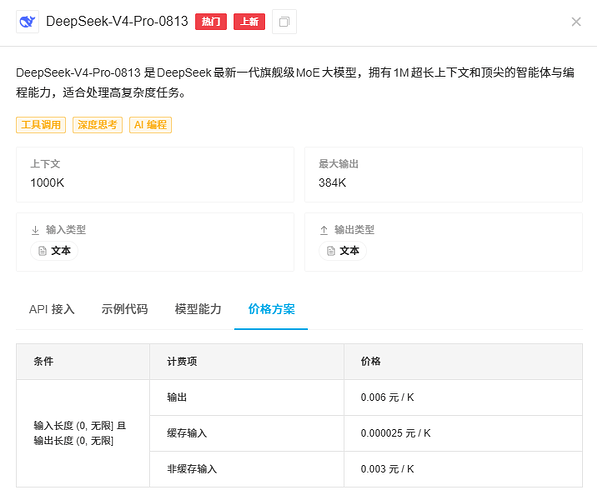Image resolution: width=597 pixels, height=500 pixels.
Task: Click the 0.000025 元 / K price
Action: 396,433
